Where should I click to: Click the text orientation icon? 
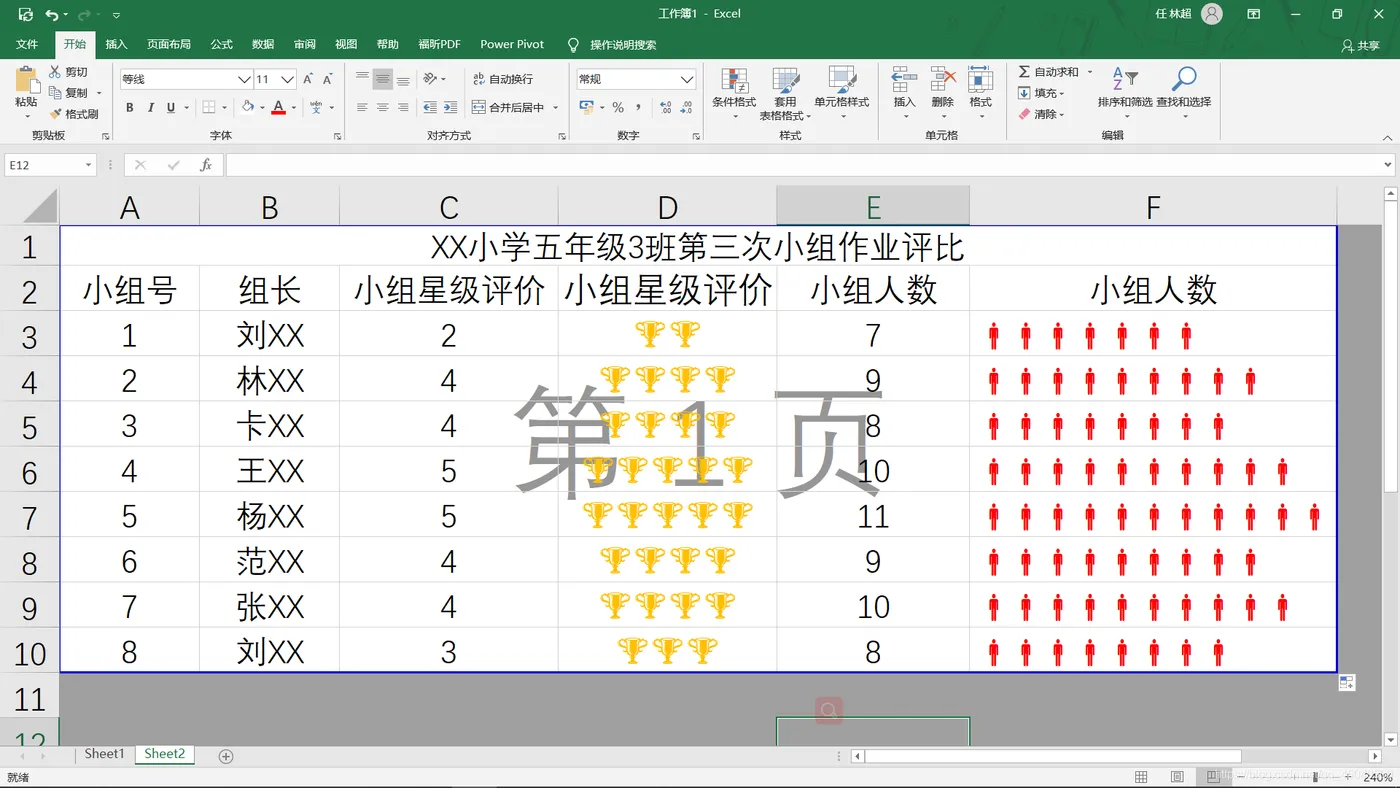pos(430,79)
